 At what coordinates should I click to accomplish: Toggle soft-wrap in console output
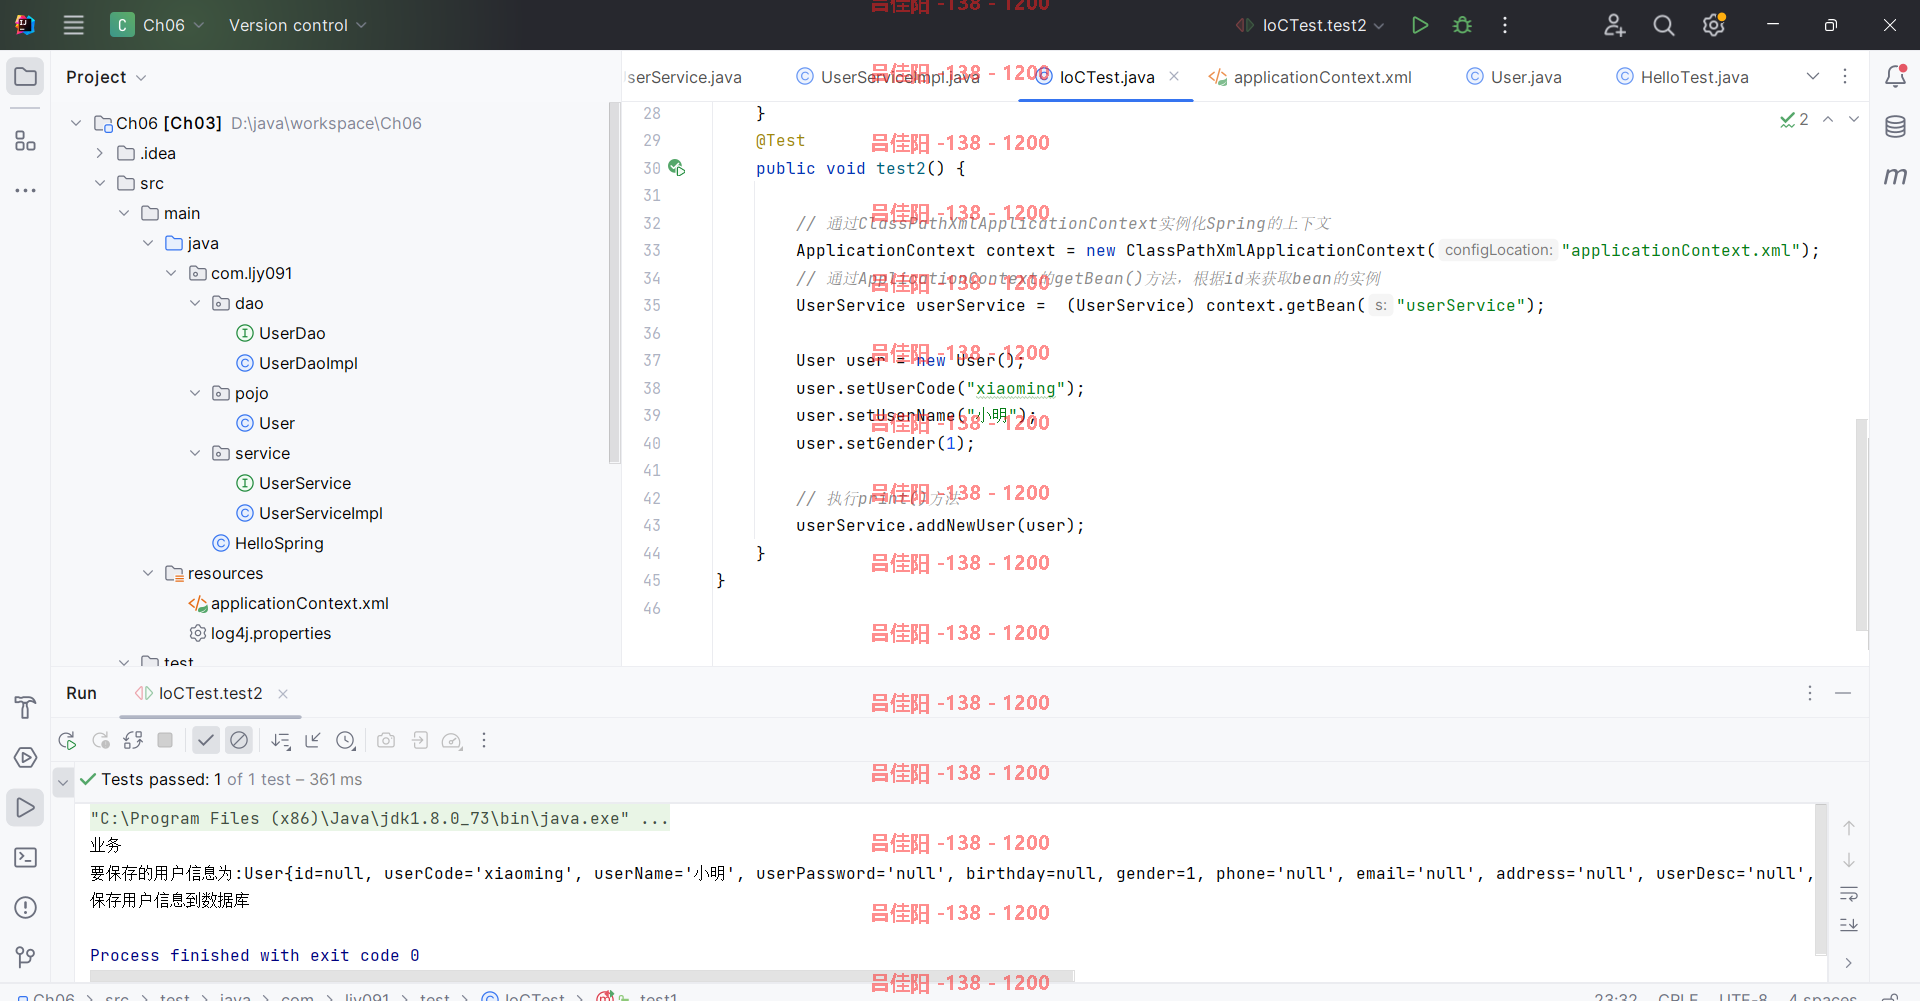coord(1849,893)
